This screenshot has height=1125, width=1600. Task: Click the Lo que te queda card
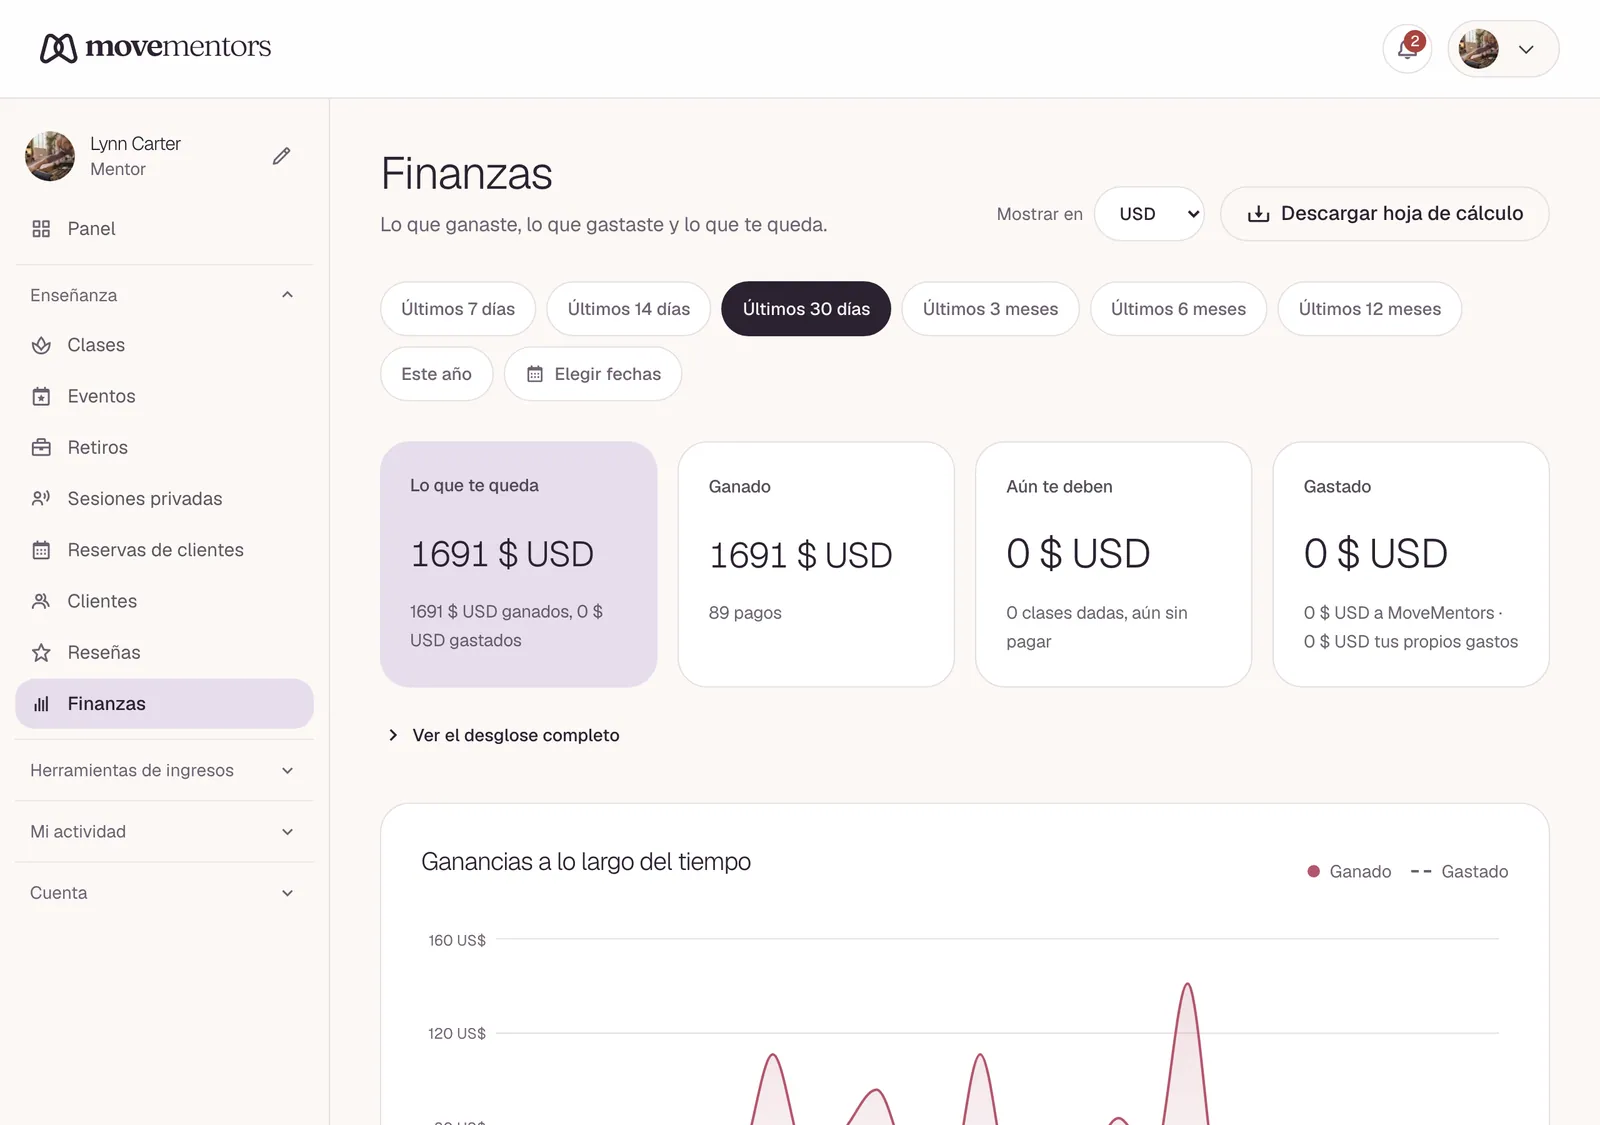[519, 564]
